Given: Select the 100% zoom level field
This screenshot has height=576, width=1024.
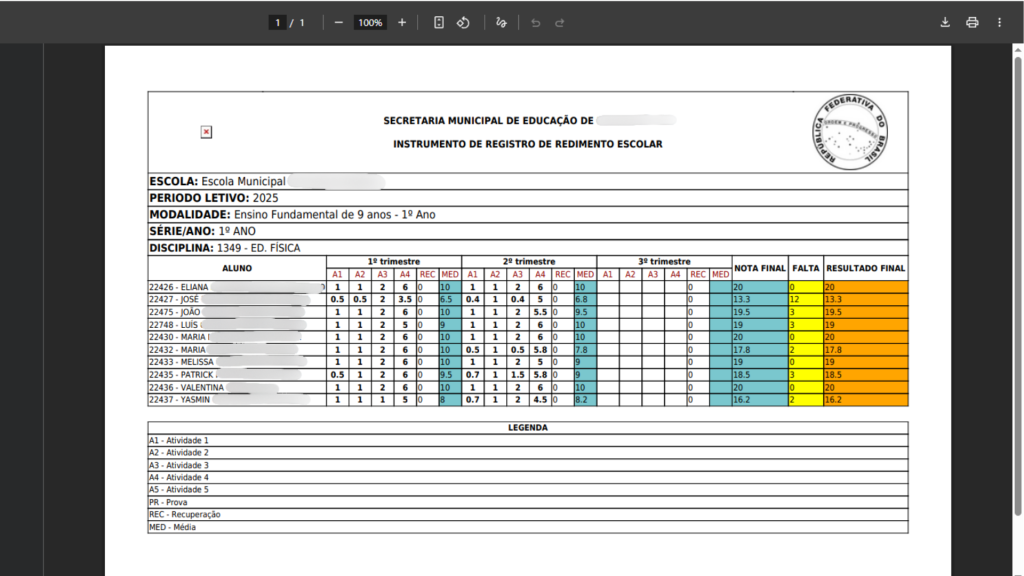Looking at the screenshot, I should (x=370, y=22).
